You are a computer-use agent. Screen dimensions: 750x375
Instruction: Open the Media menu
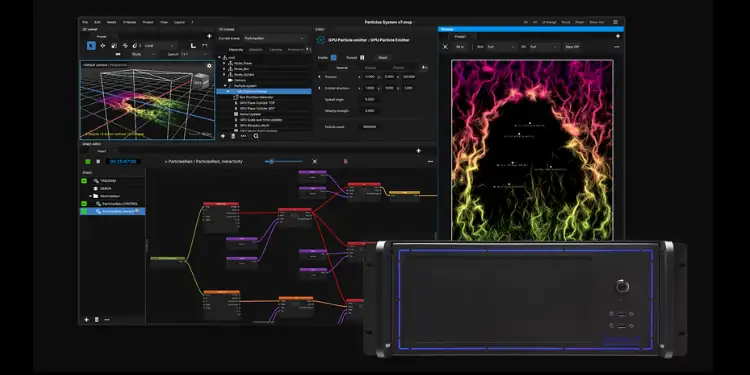[111, 22]
